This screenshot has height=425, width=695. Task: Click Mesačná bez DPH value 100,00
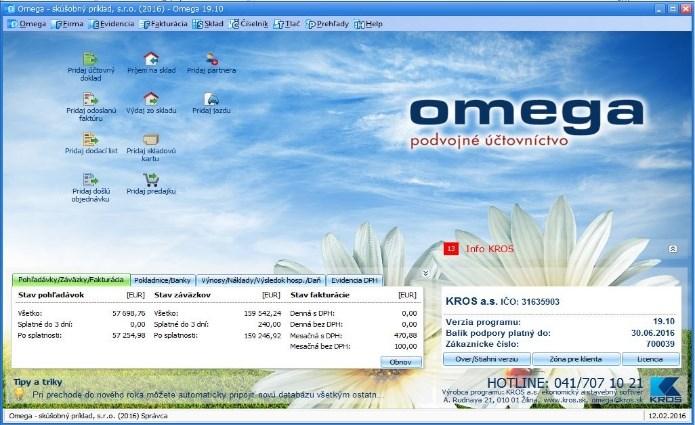tap(406, 347)
